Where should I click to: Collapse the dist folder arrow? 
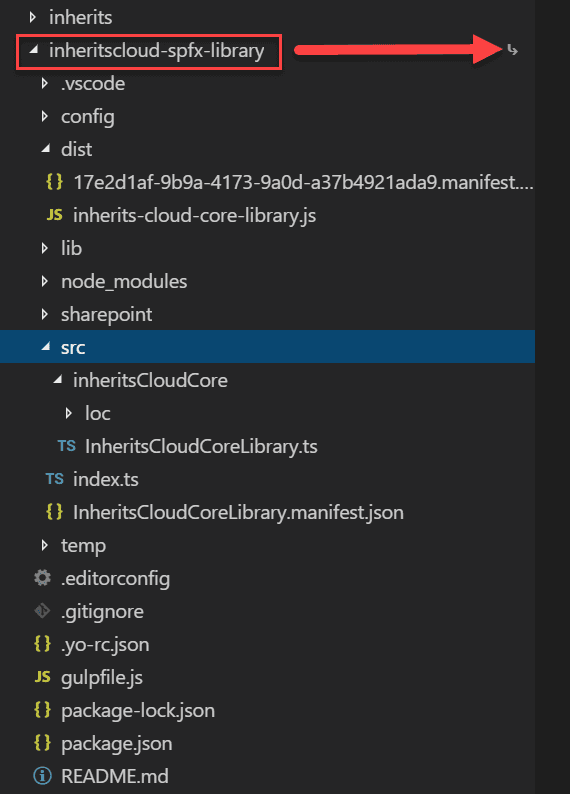46,148
